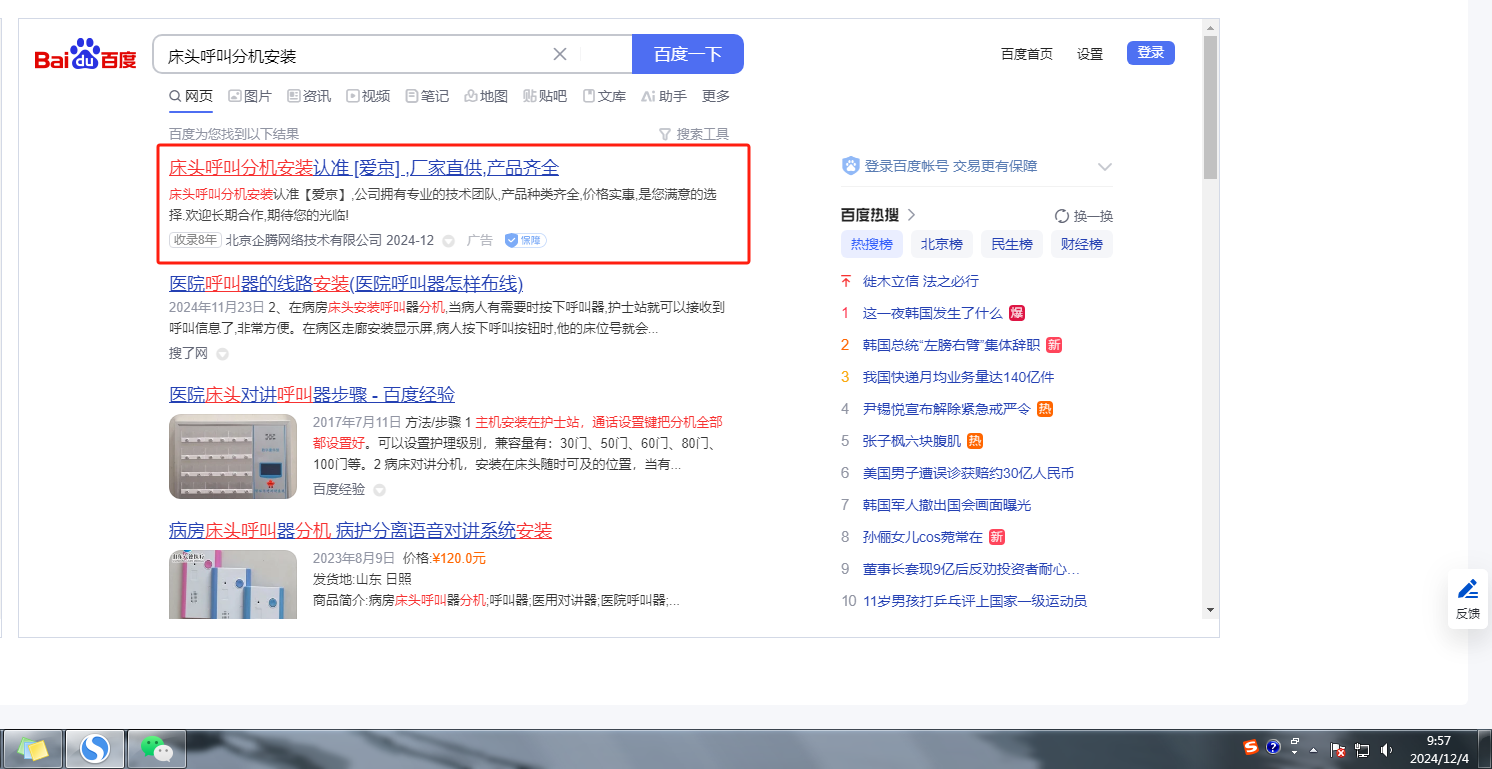Click the 保障 shield badge on the ad
Screen dimensions: 1492x769
(x=525, y=240)
